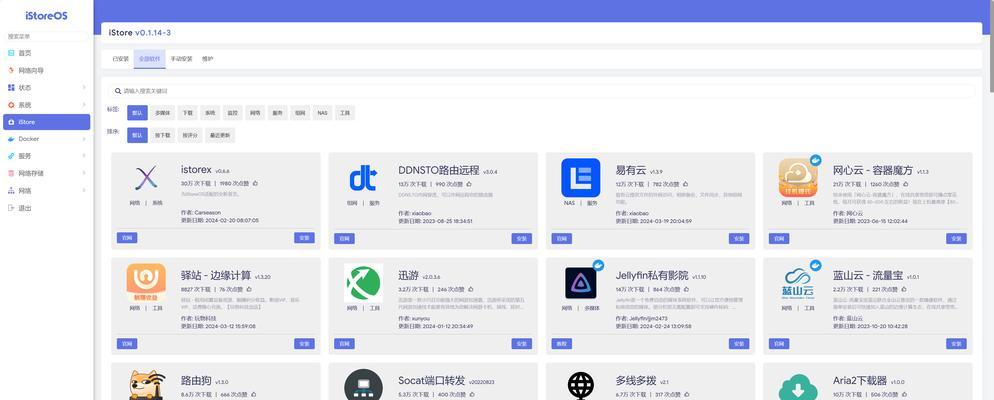Viewport: 994px width, 400px height.
Task: Click the DDNSTO路由远程 app logo
Action: (x=364, y=178)
